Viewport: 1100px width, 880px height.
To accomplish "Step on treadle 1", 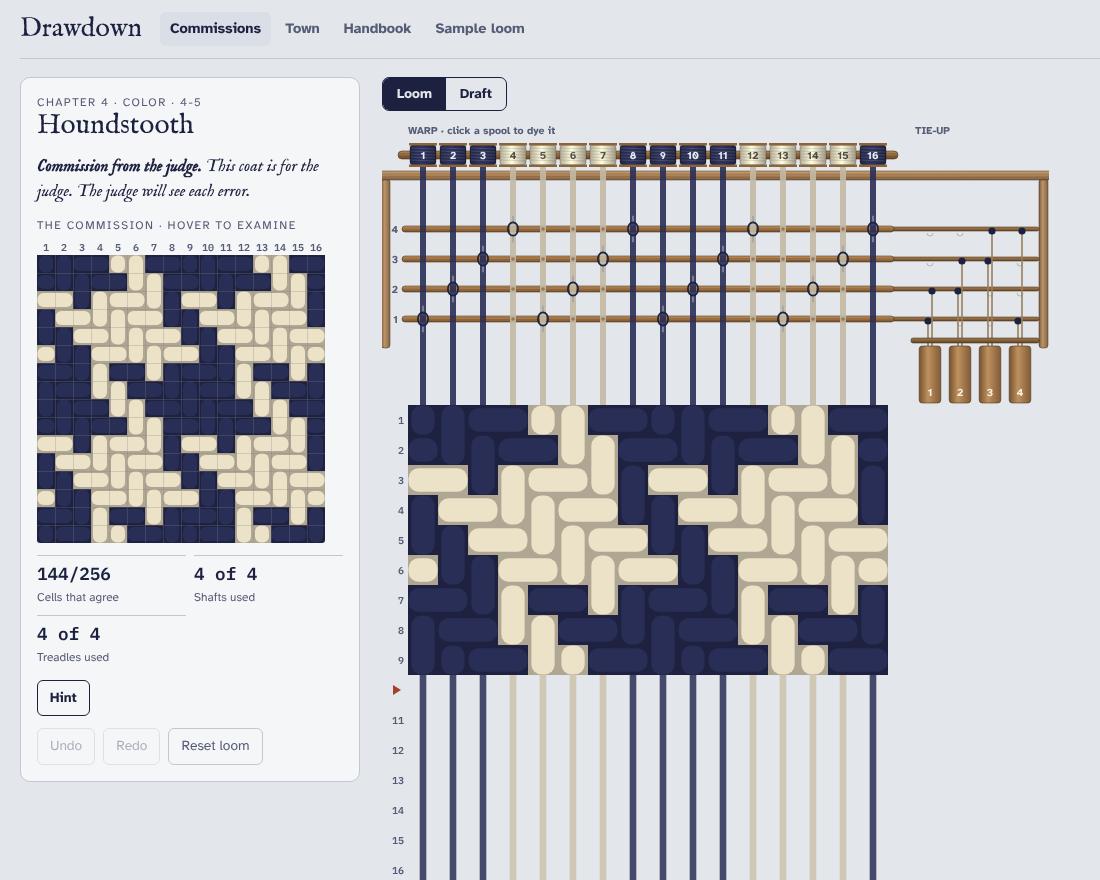I will tap(930, 374).
